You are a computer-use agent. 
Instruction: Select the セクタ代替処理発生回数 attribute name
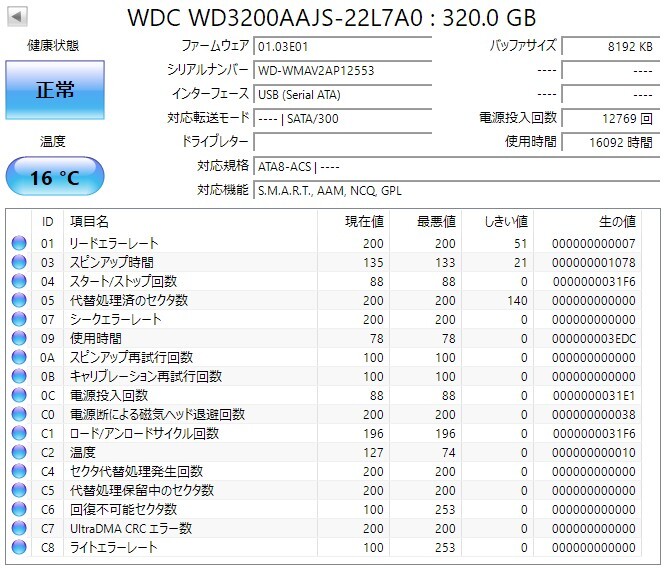[x=137, y=471]
